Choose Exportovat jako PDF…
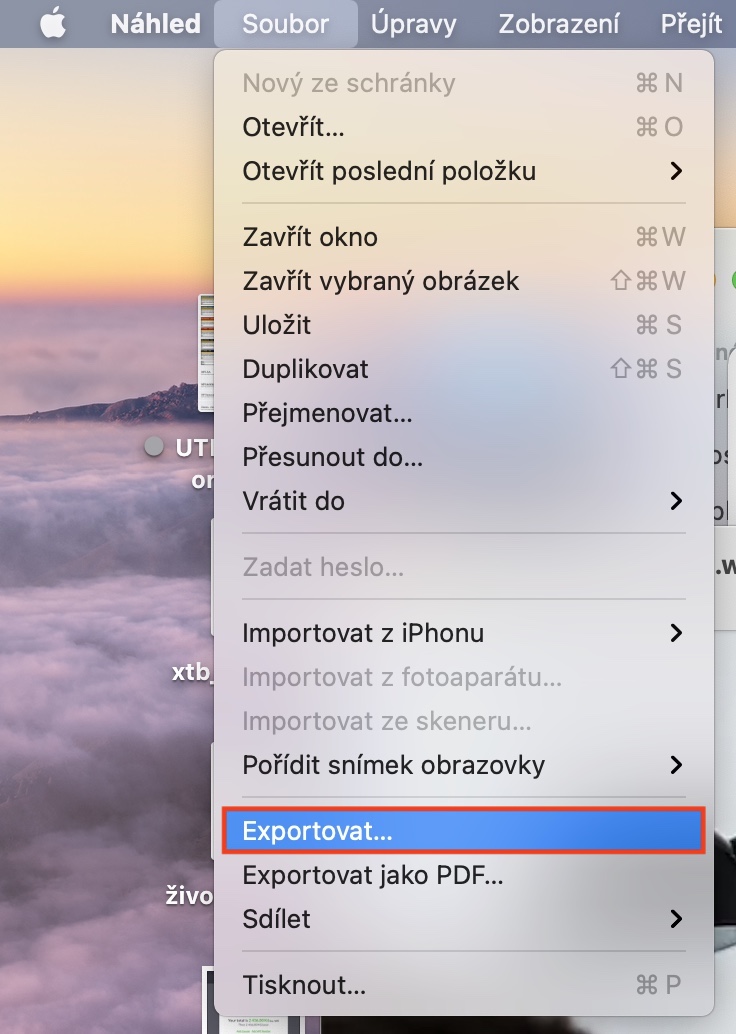Screen dimensions: 736x1034 click(x=373, y=875)
